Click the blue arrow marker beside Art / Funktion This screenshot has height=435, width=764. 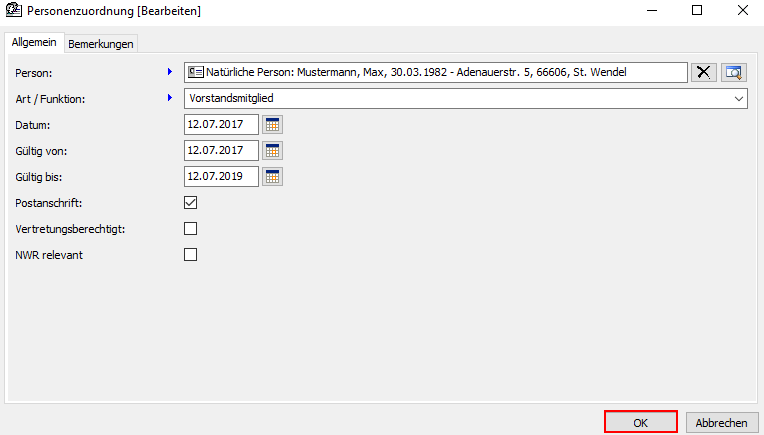tap(170, 98)
